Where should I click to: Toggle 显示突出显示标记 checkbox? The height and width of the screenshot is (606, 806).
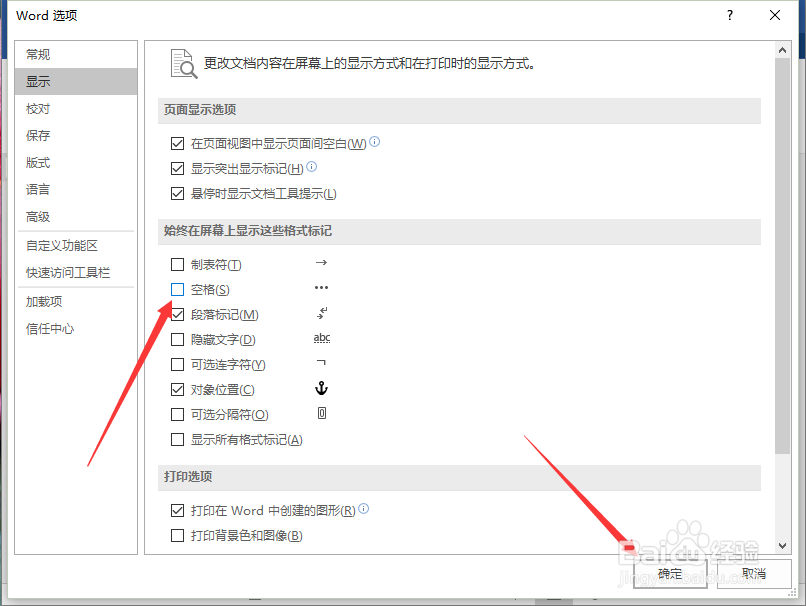[177, 168]
